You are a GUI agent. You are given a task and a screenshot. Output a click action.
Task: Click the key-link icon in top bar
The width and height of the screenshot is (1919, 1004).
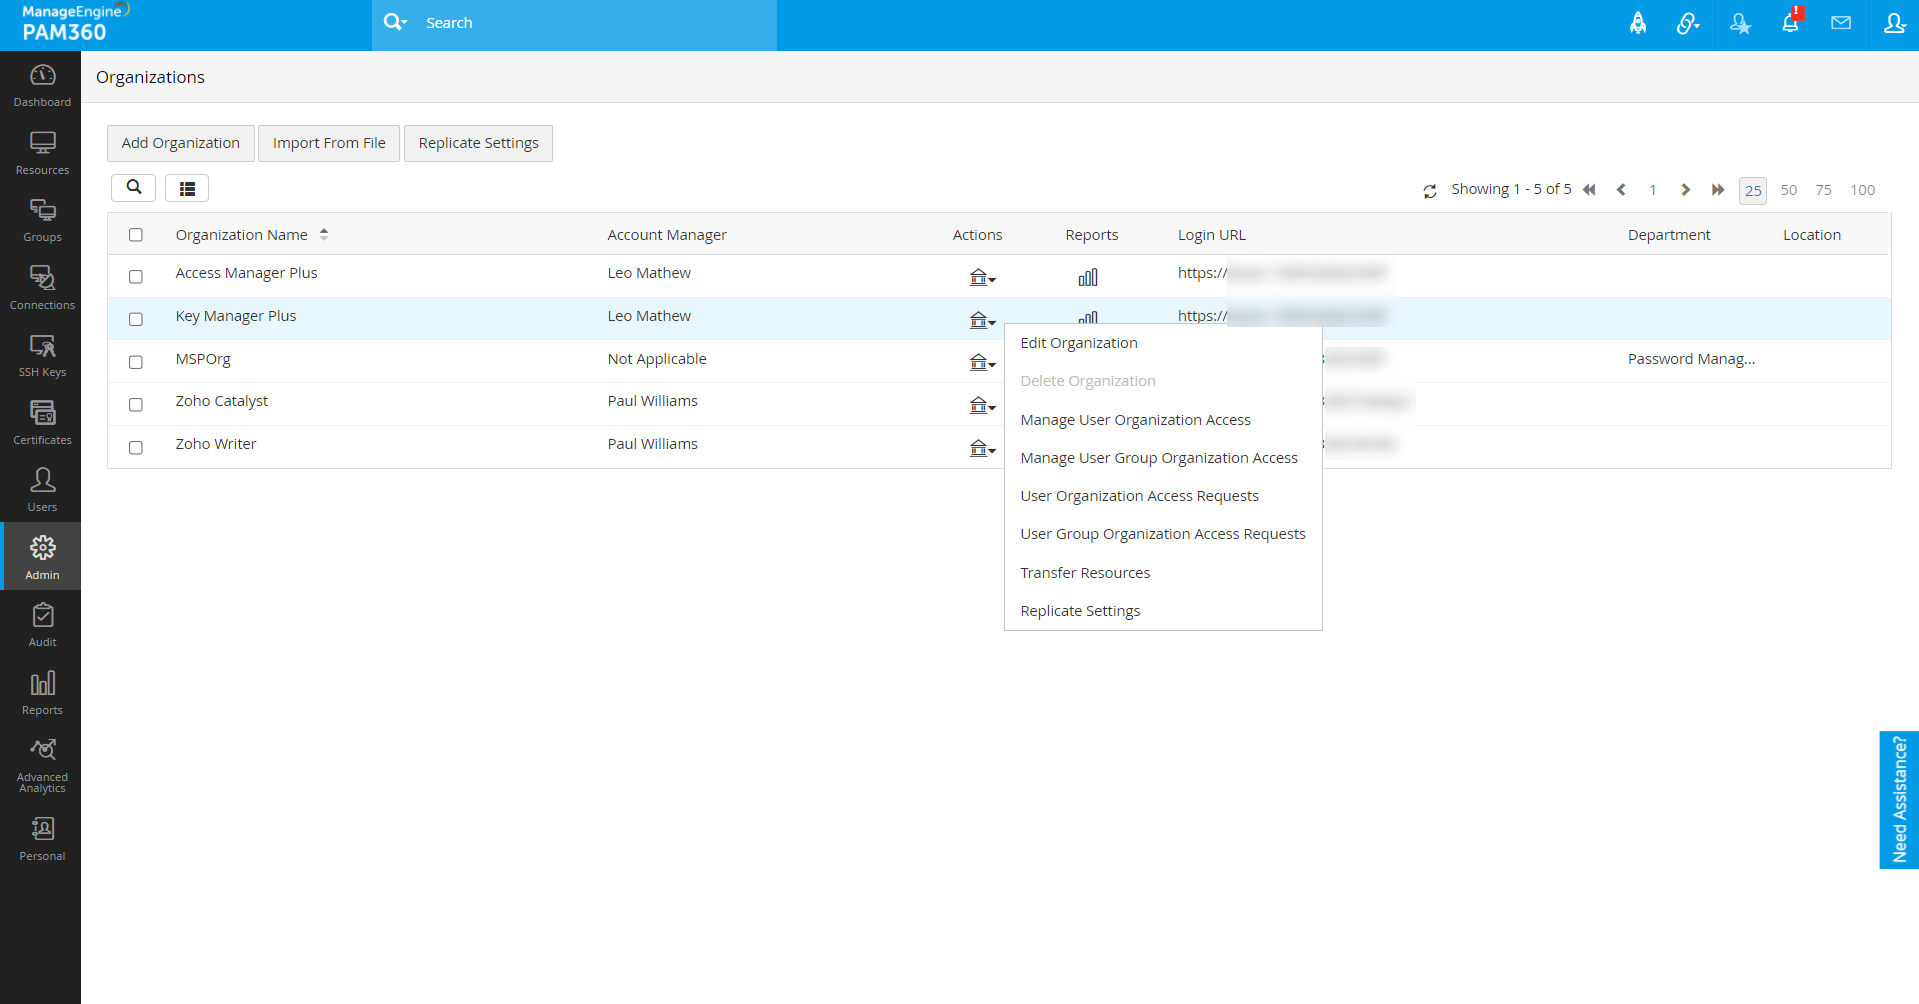[1688, 23]
